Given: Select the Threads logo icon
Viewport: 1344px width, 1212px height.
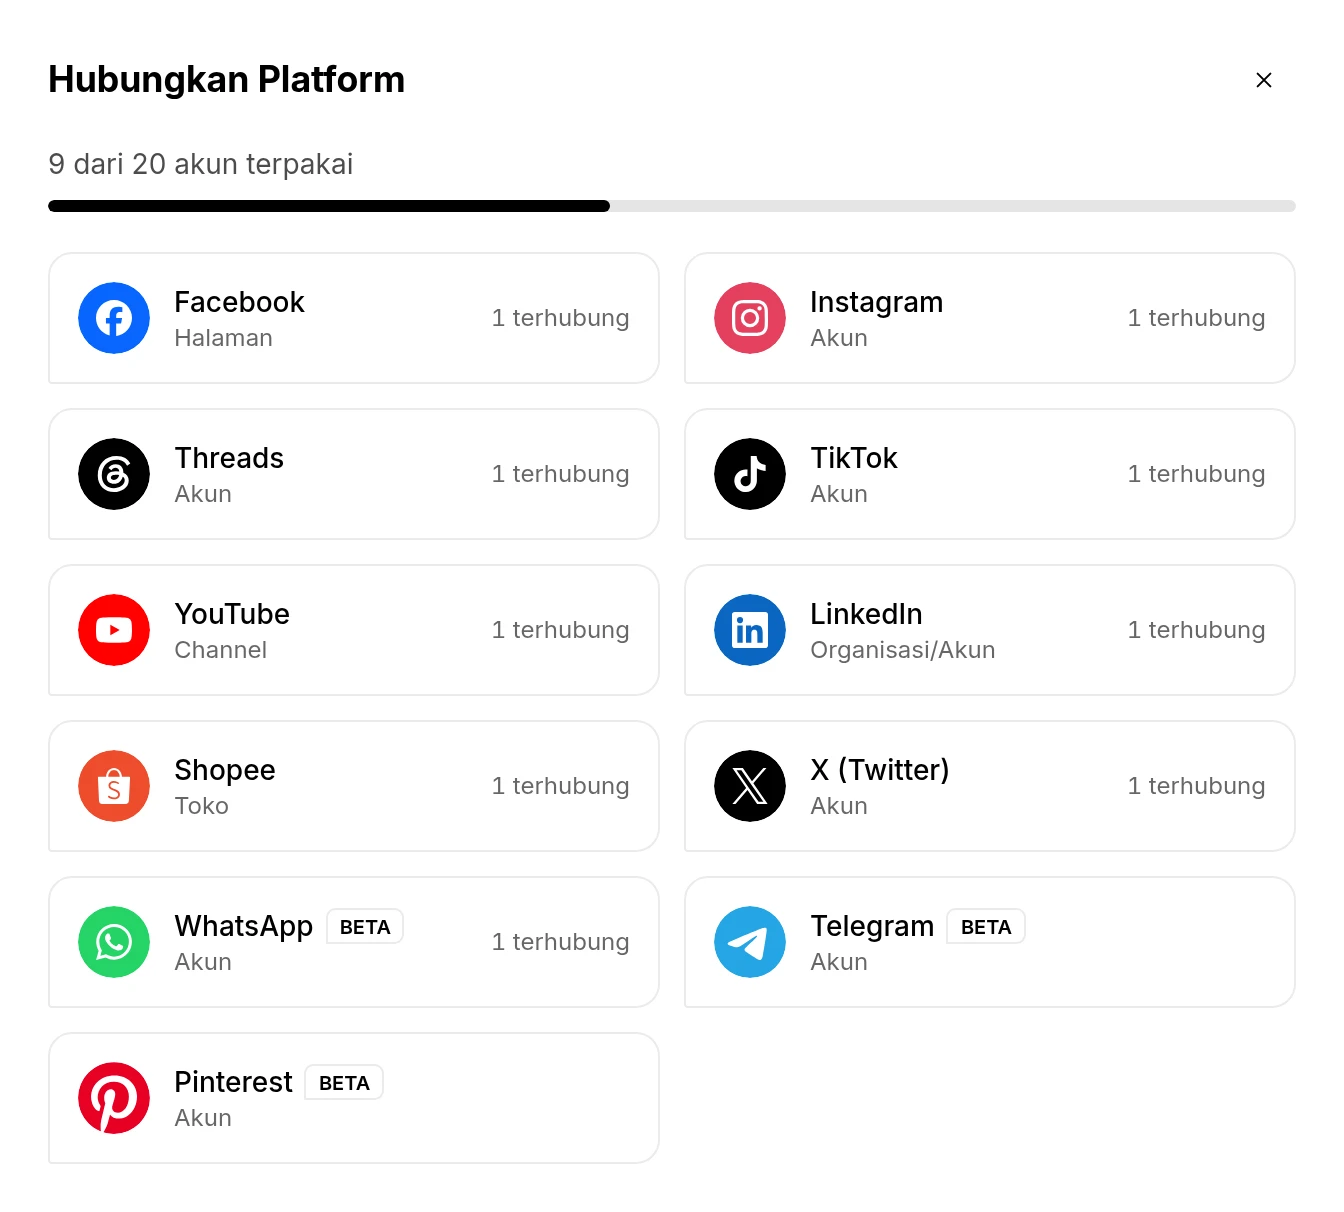Looking at the screenshot, I should pyautogui.click(x=114, y=474).
